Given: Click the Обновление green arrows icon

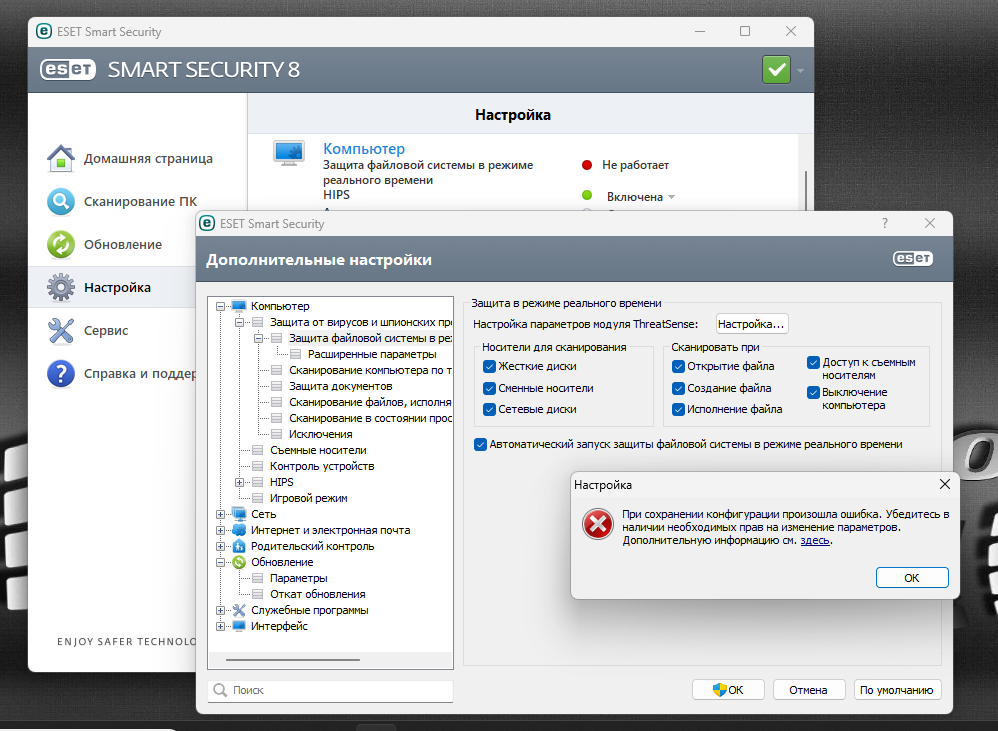Looking at the screenshot, I should click(61, 245).
